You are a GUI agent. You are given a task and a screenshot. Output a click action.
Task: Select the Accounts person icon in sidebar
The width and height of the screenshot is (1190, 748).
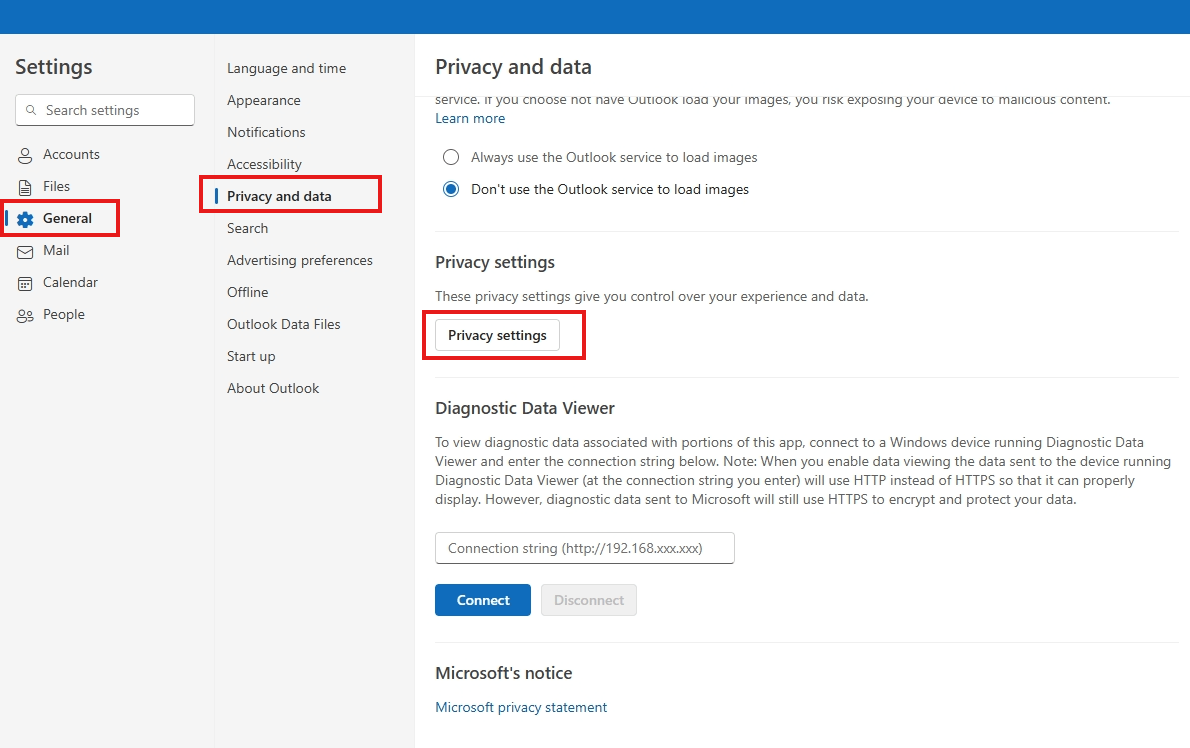(x=24, y=155)
